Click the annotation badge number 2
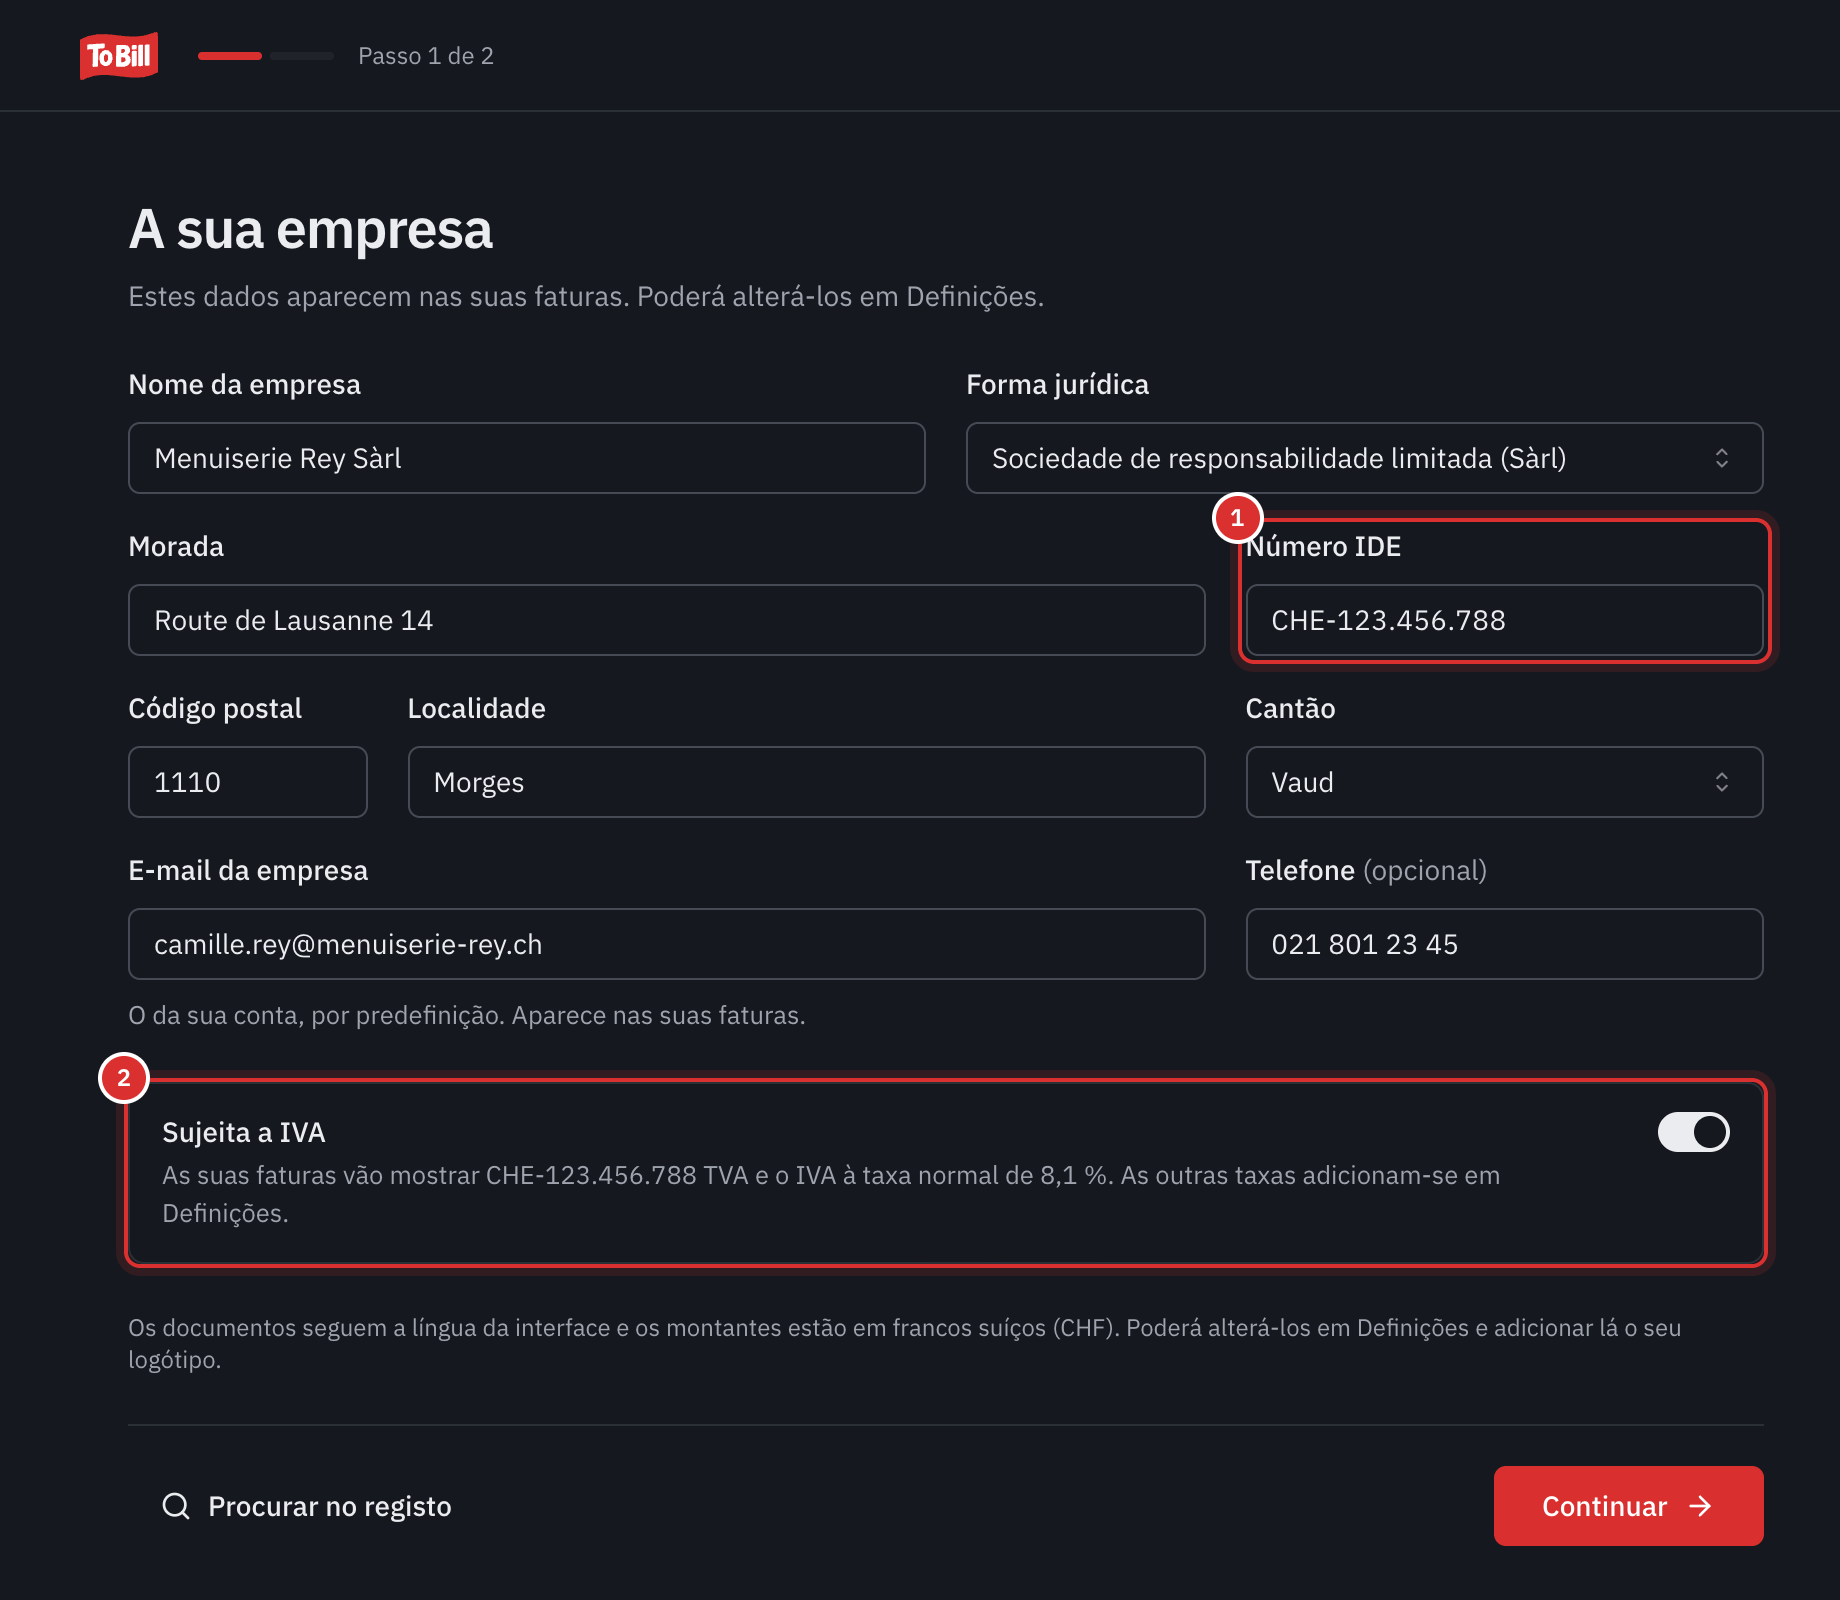This screenshot has height=1600, width=1840. 124,1078
